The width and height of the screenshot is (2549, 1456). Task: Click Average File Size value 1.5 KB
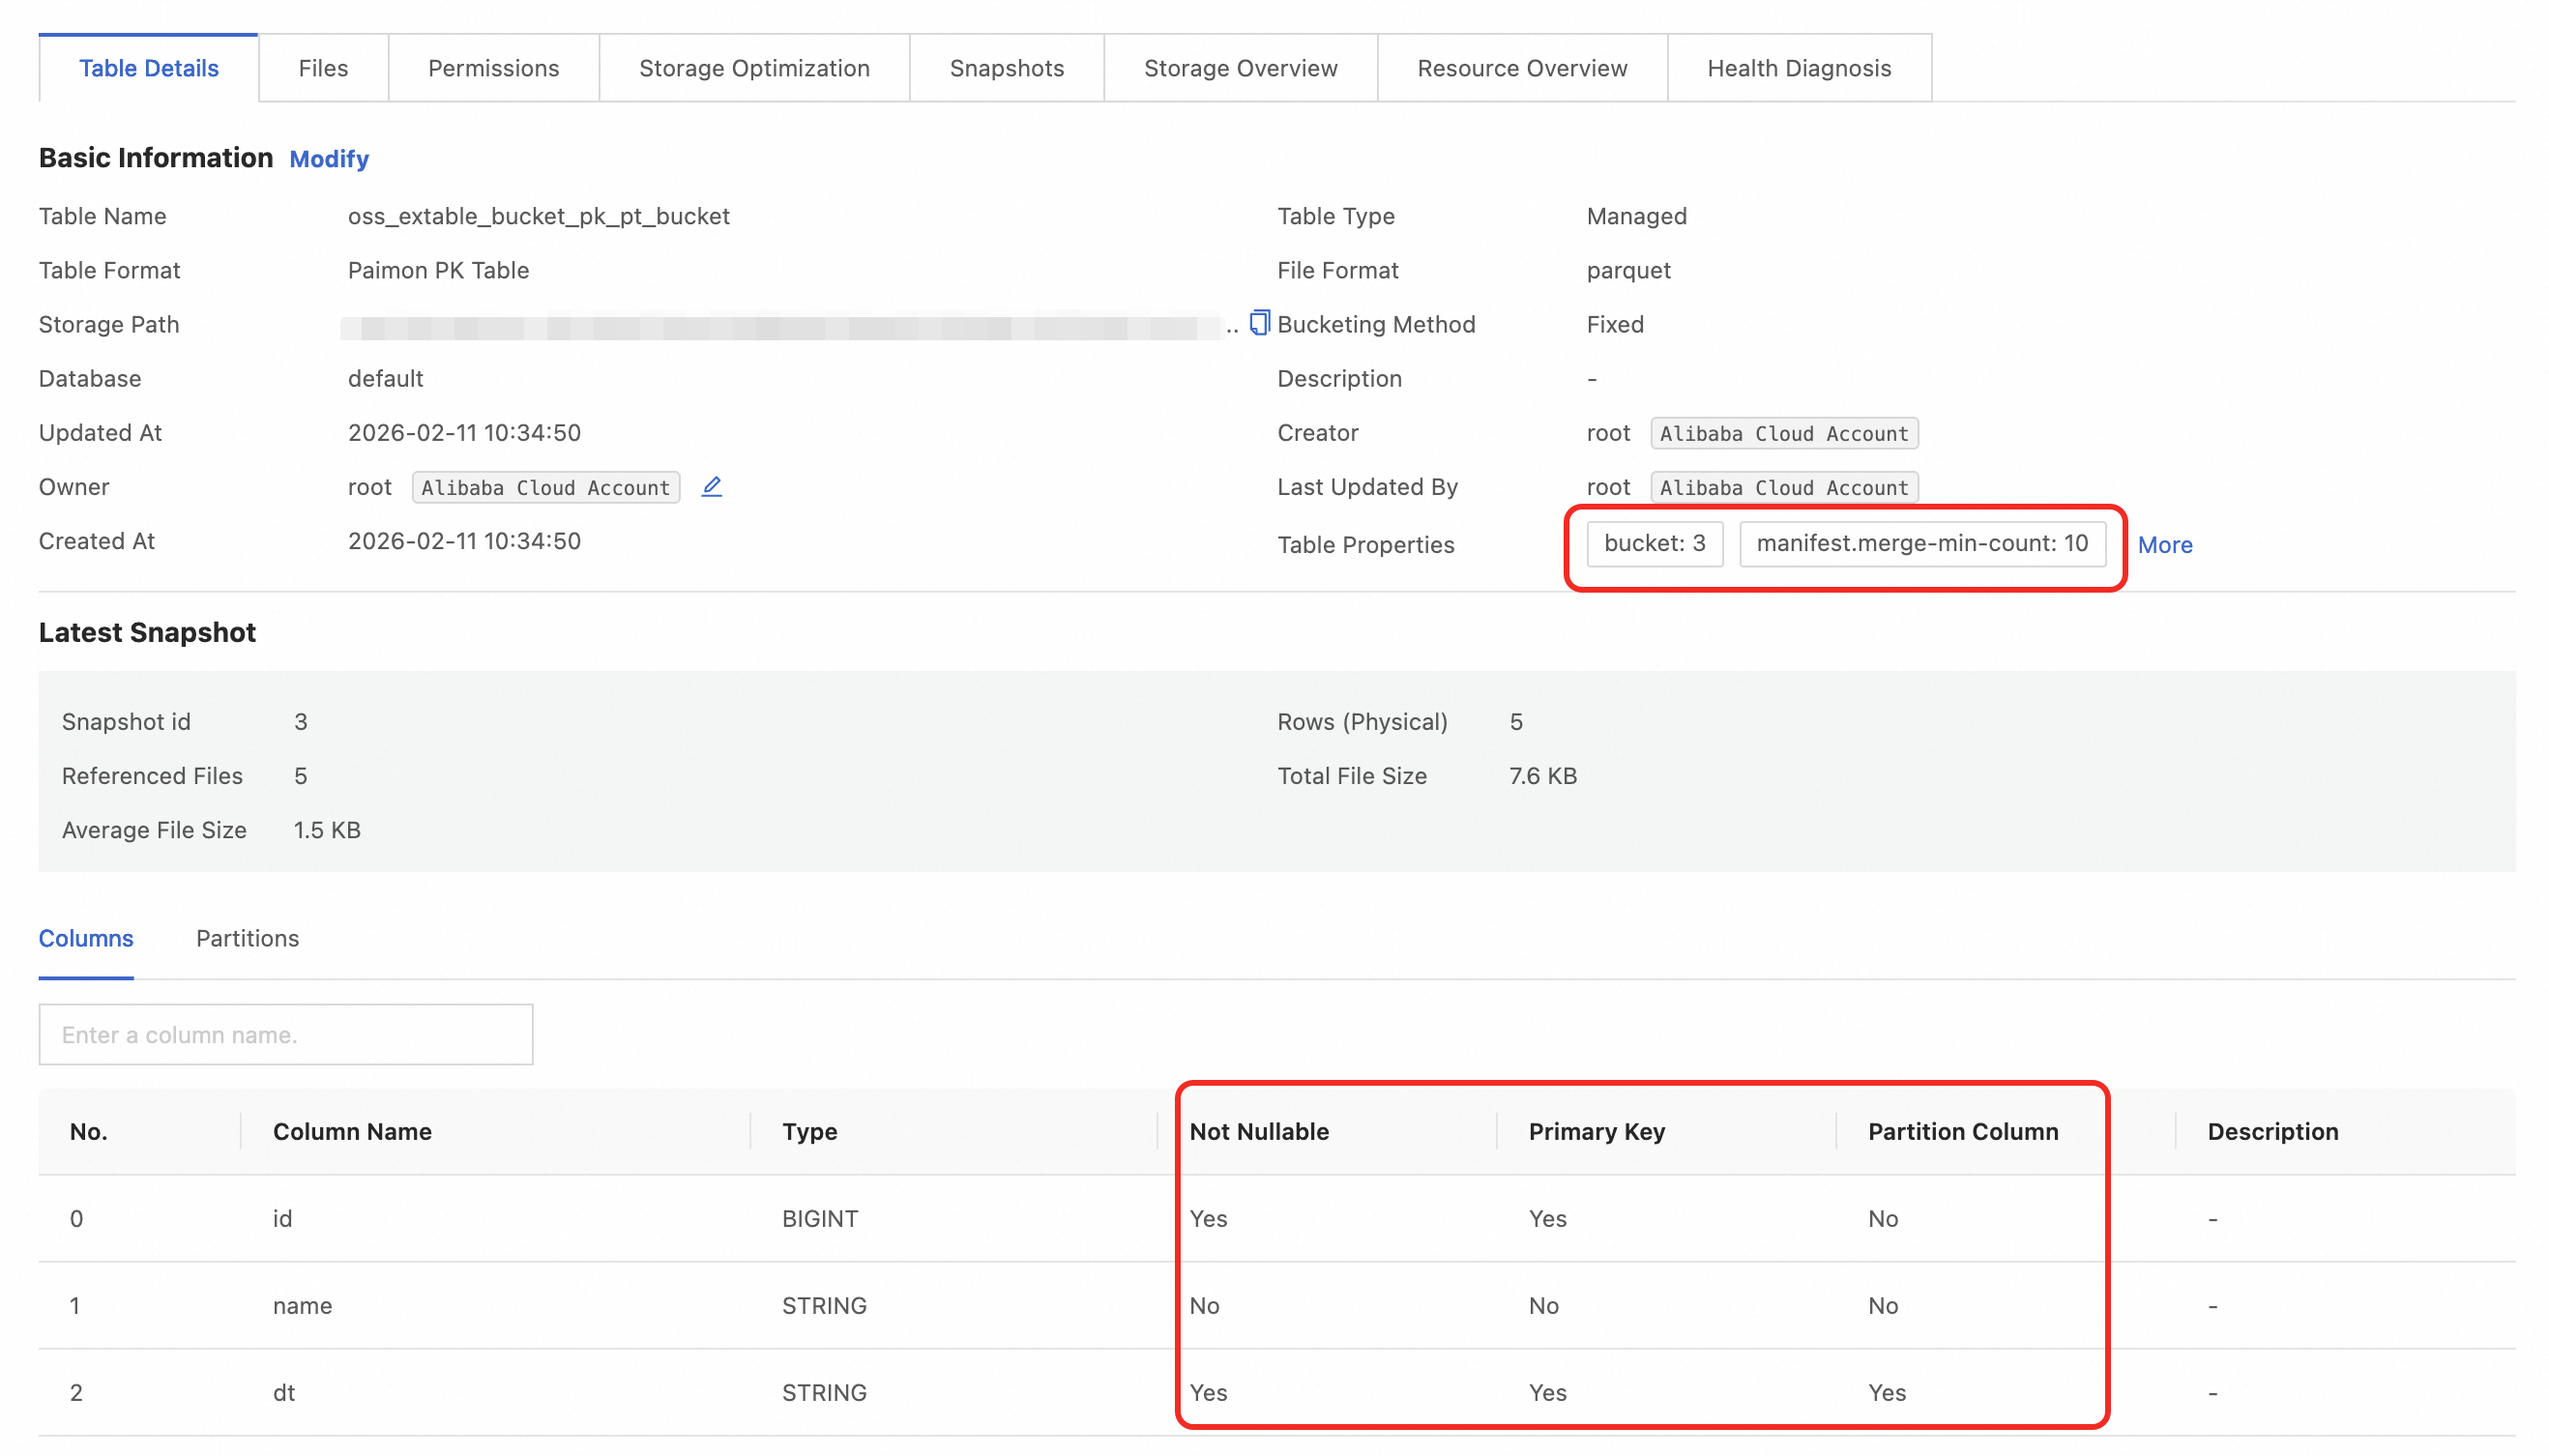tap(327, 830)
